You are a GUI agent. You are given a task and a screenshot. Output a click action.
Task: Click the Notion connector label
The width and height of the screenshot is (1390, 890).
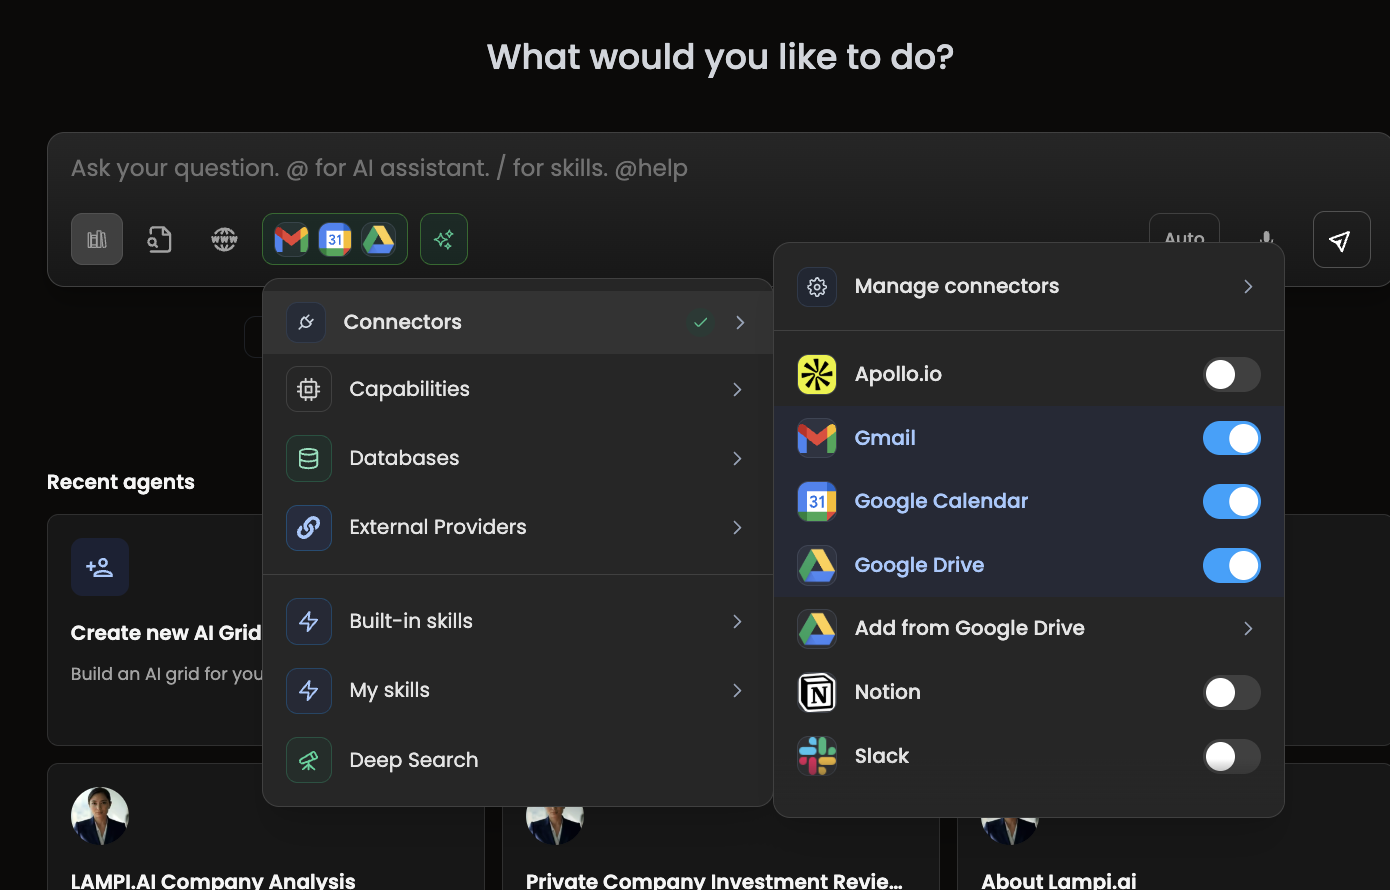pyautogui.click(x=888, y=692)
